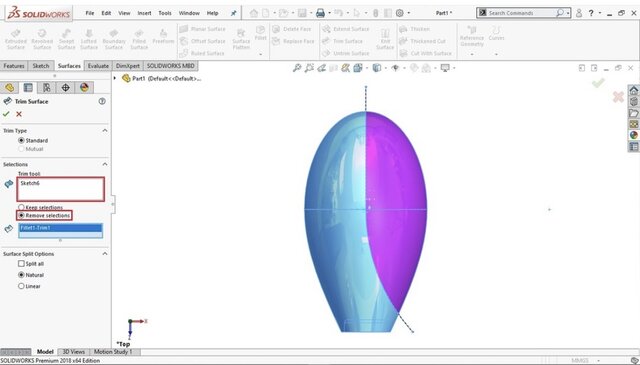Image resolution: width=640 pixels, height=365 pixels.
Task: Click the Zoom to Fit view icon
Action: tap(297, 68)
